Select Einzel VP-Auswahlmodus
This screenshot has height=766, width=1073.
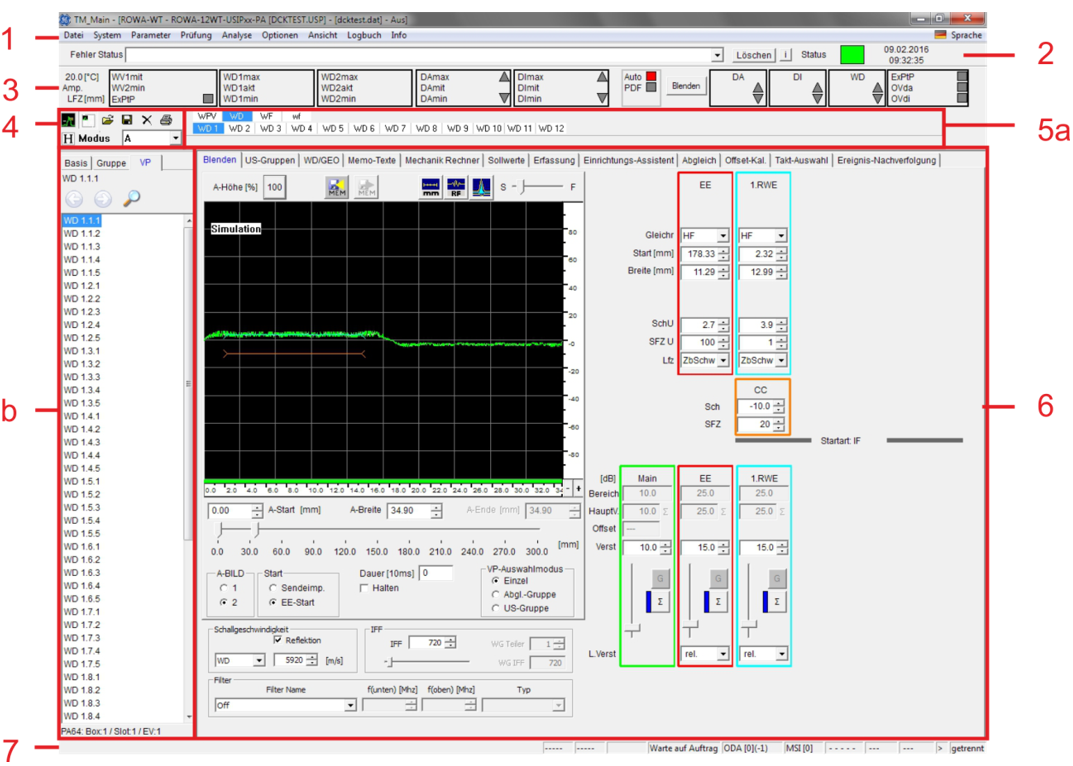(x=495, y=580)
